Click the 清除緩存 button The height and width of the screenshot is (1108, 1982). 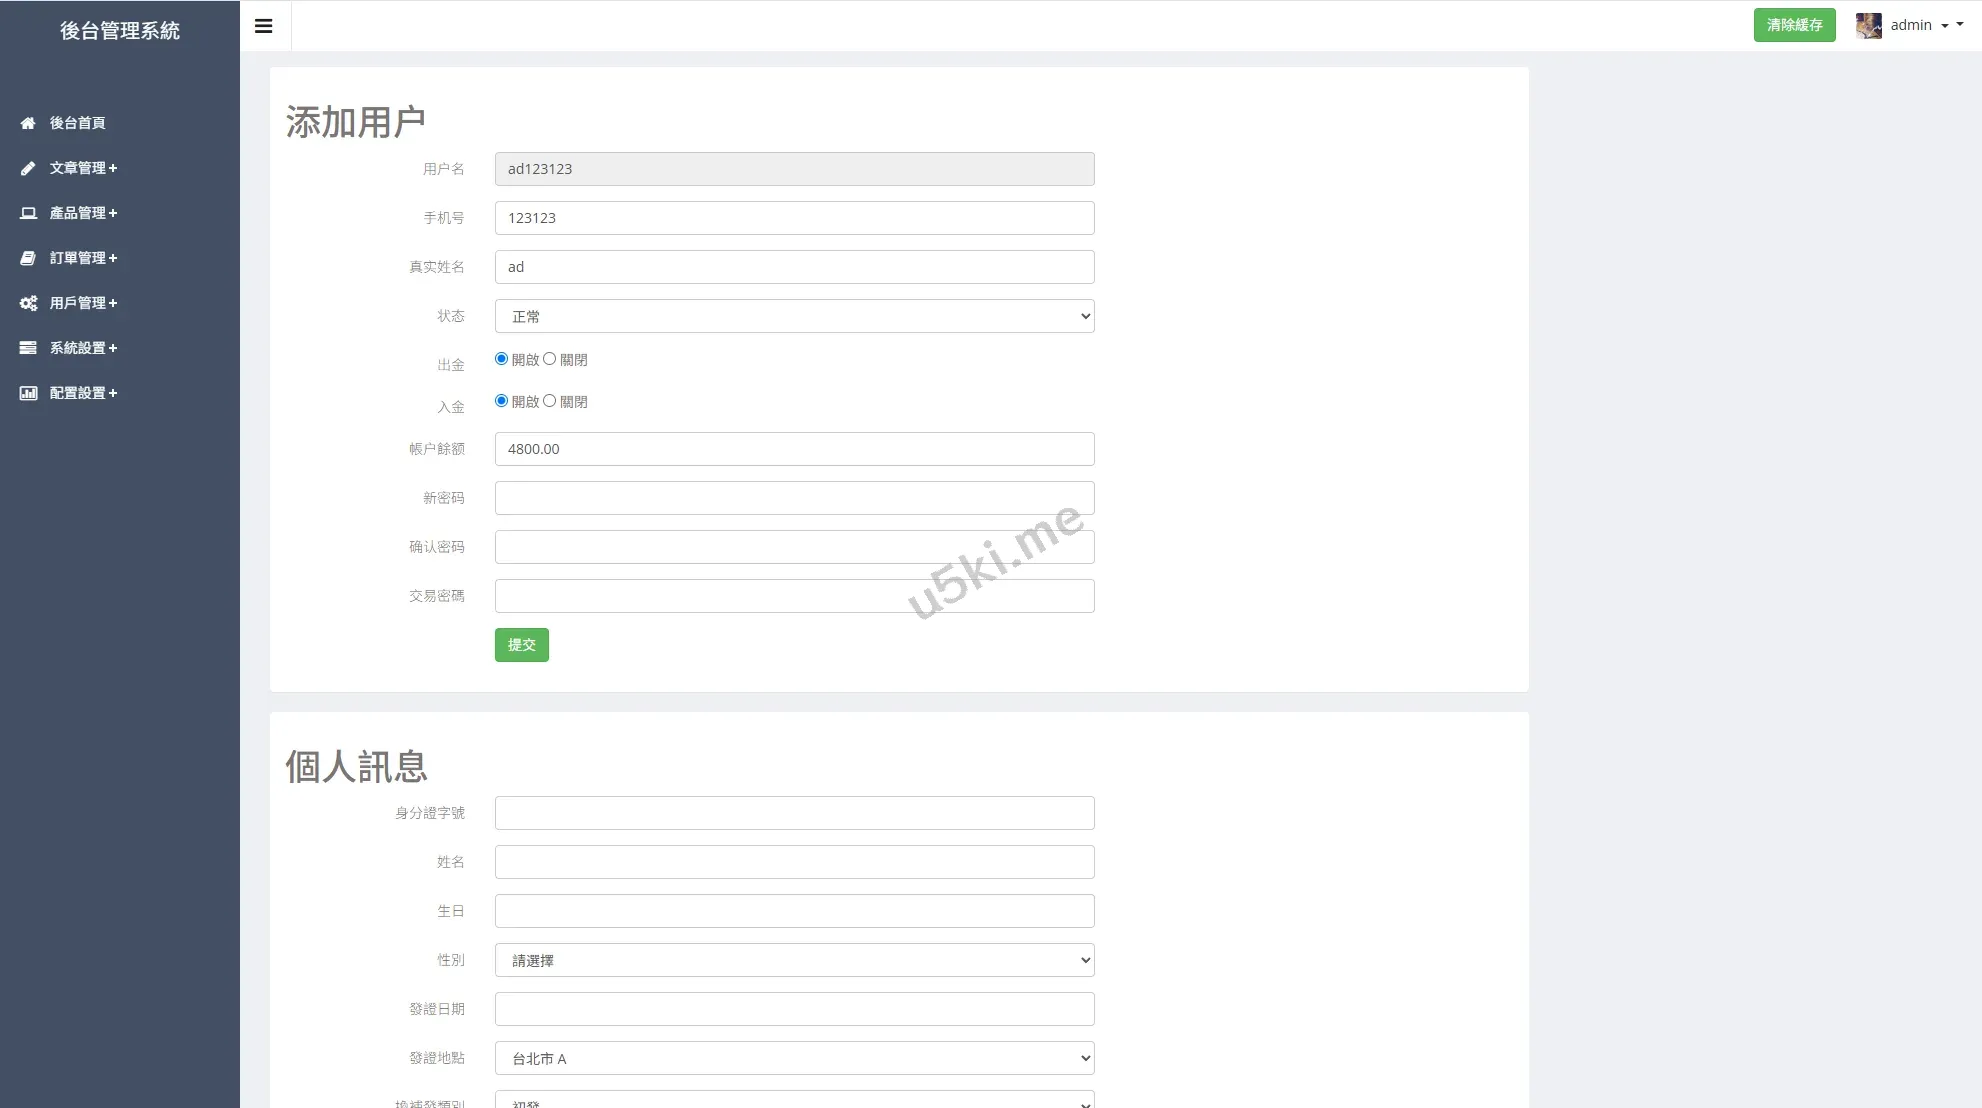pos(1794,25)
